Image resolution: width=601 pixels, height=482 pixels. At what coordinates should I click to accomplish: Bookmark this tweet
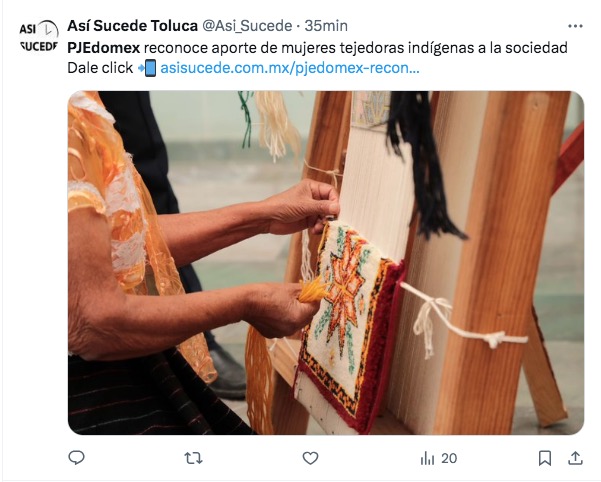545,458
